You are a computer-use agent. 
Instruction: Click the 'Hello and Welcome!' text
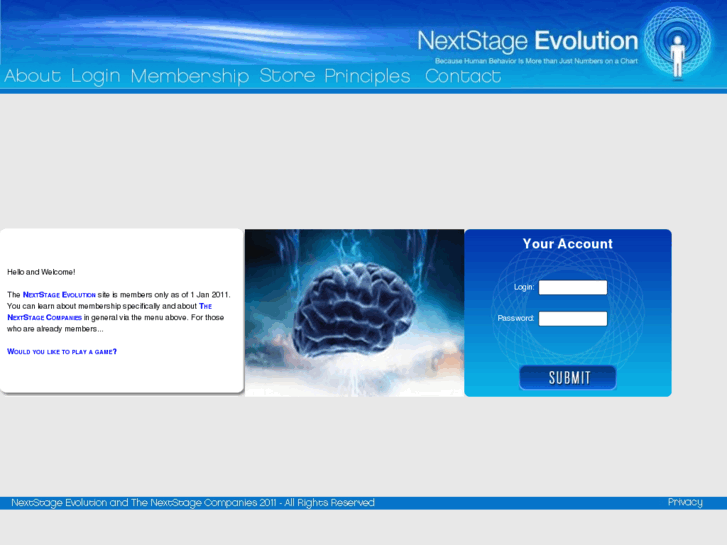41,272
